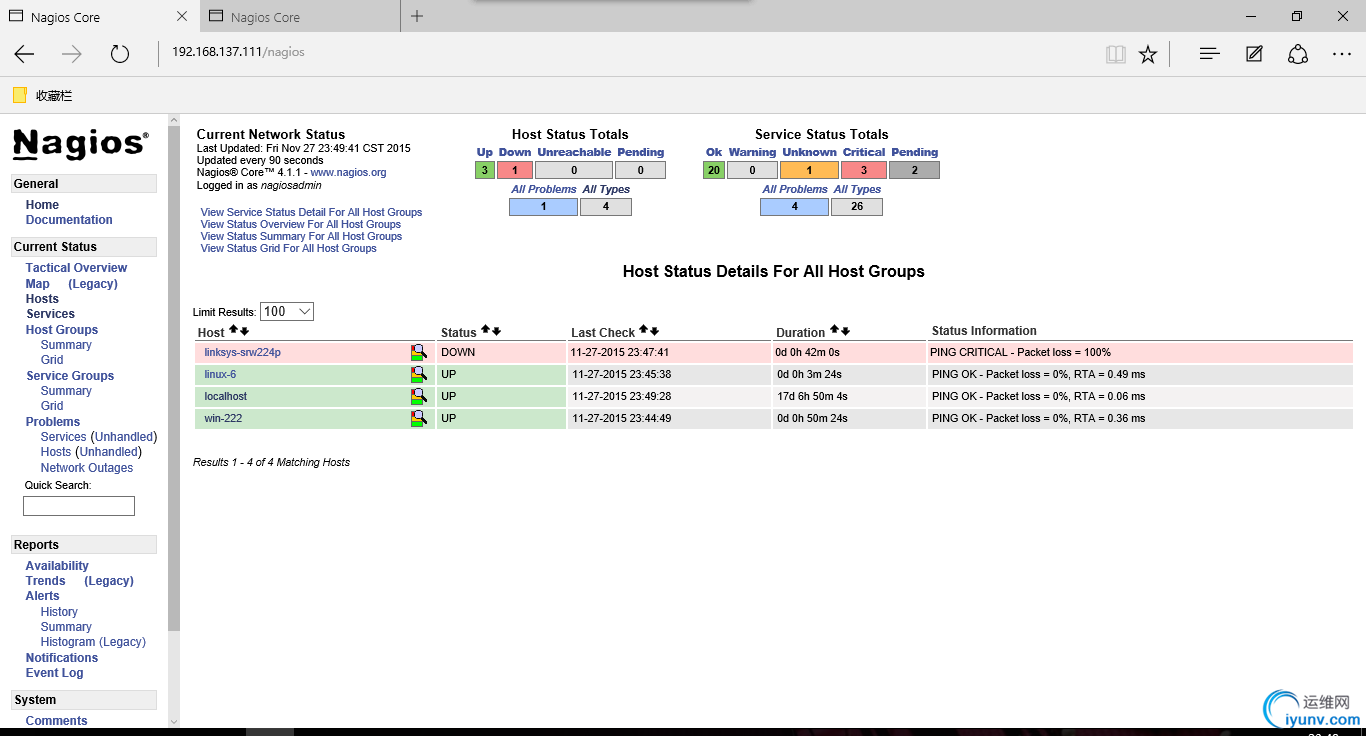Image resolution: width=1366 pixels, height=736 pixels.
Task: Sort Host column descending arrow
Action: (x=244, y=330)
